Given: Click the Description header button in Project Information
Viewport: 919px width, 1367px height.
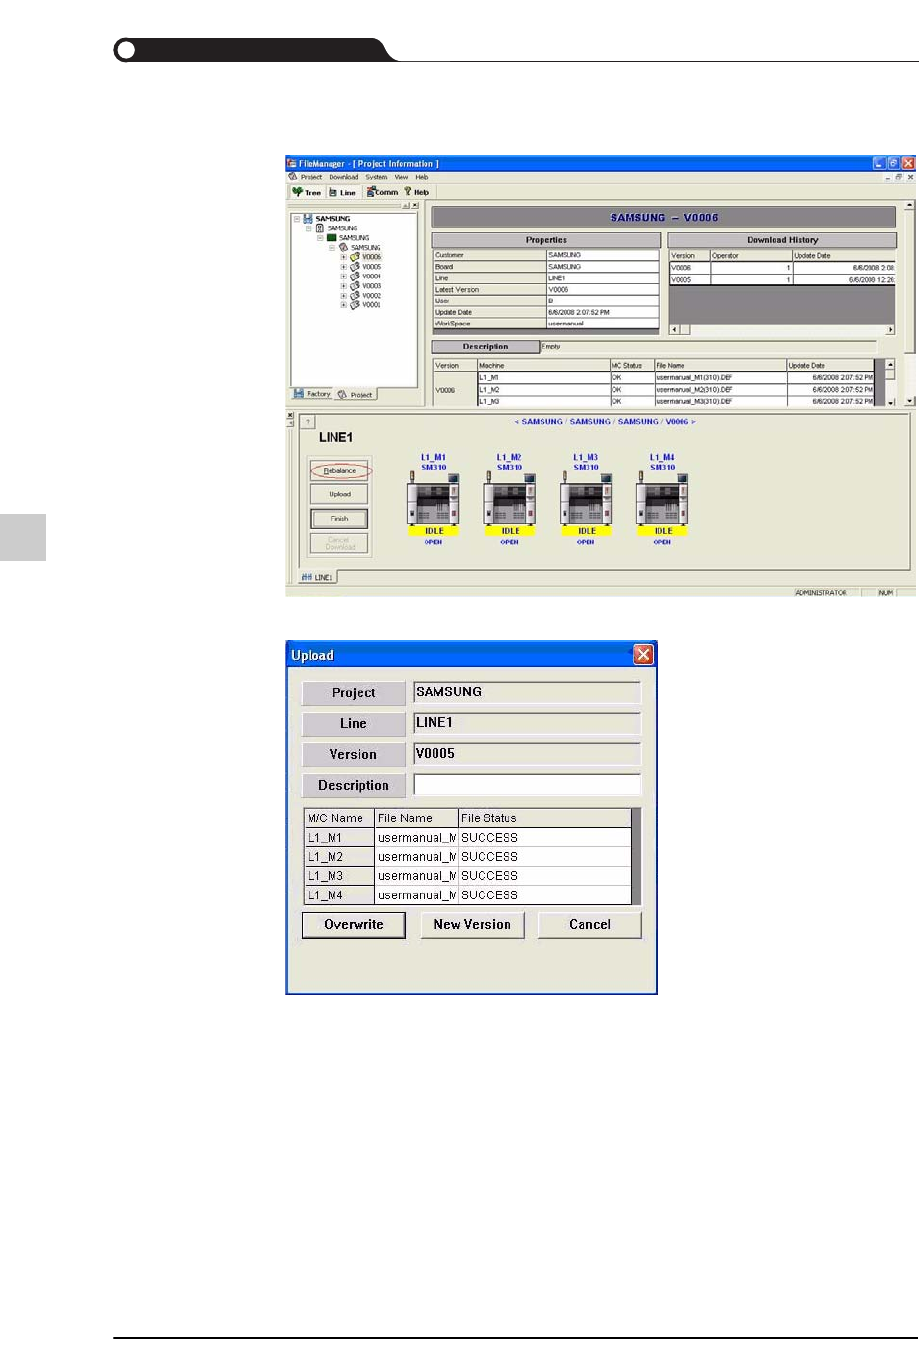Looking at the screenshot, I should (x=485, y=347).
